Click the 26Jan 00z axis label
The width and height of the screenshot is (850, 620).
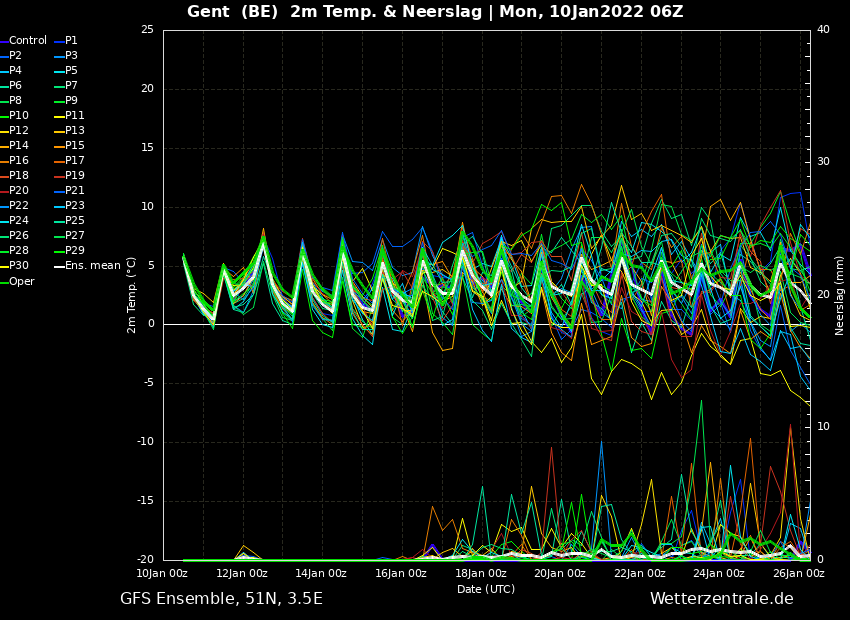click(799, 573)
